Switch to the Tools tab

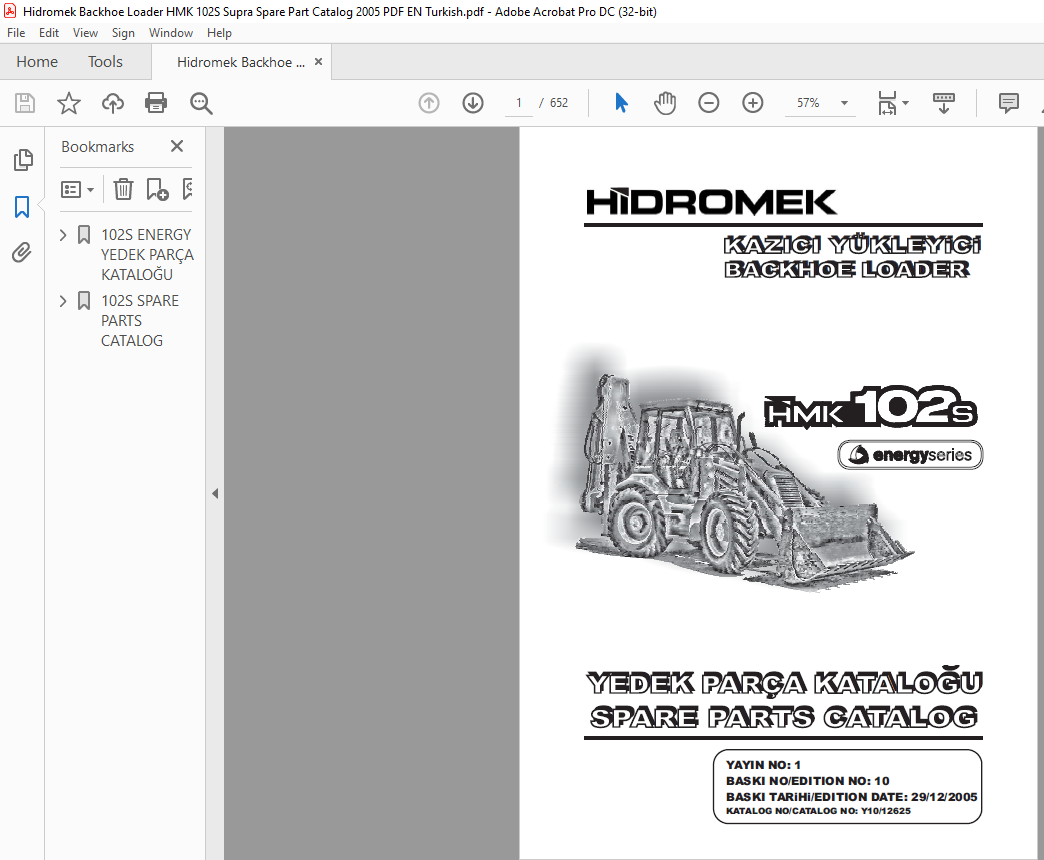tap(105, 62)
